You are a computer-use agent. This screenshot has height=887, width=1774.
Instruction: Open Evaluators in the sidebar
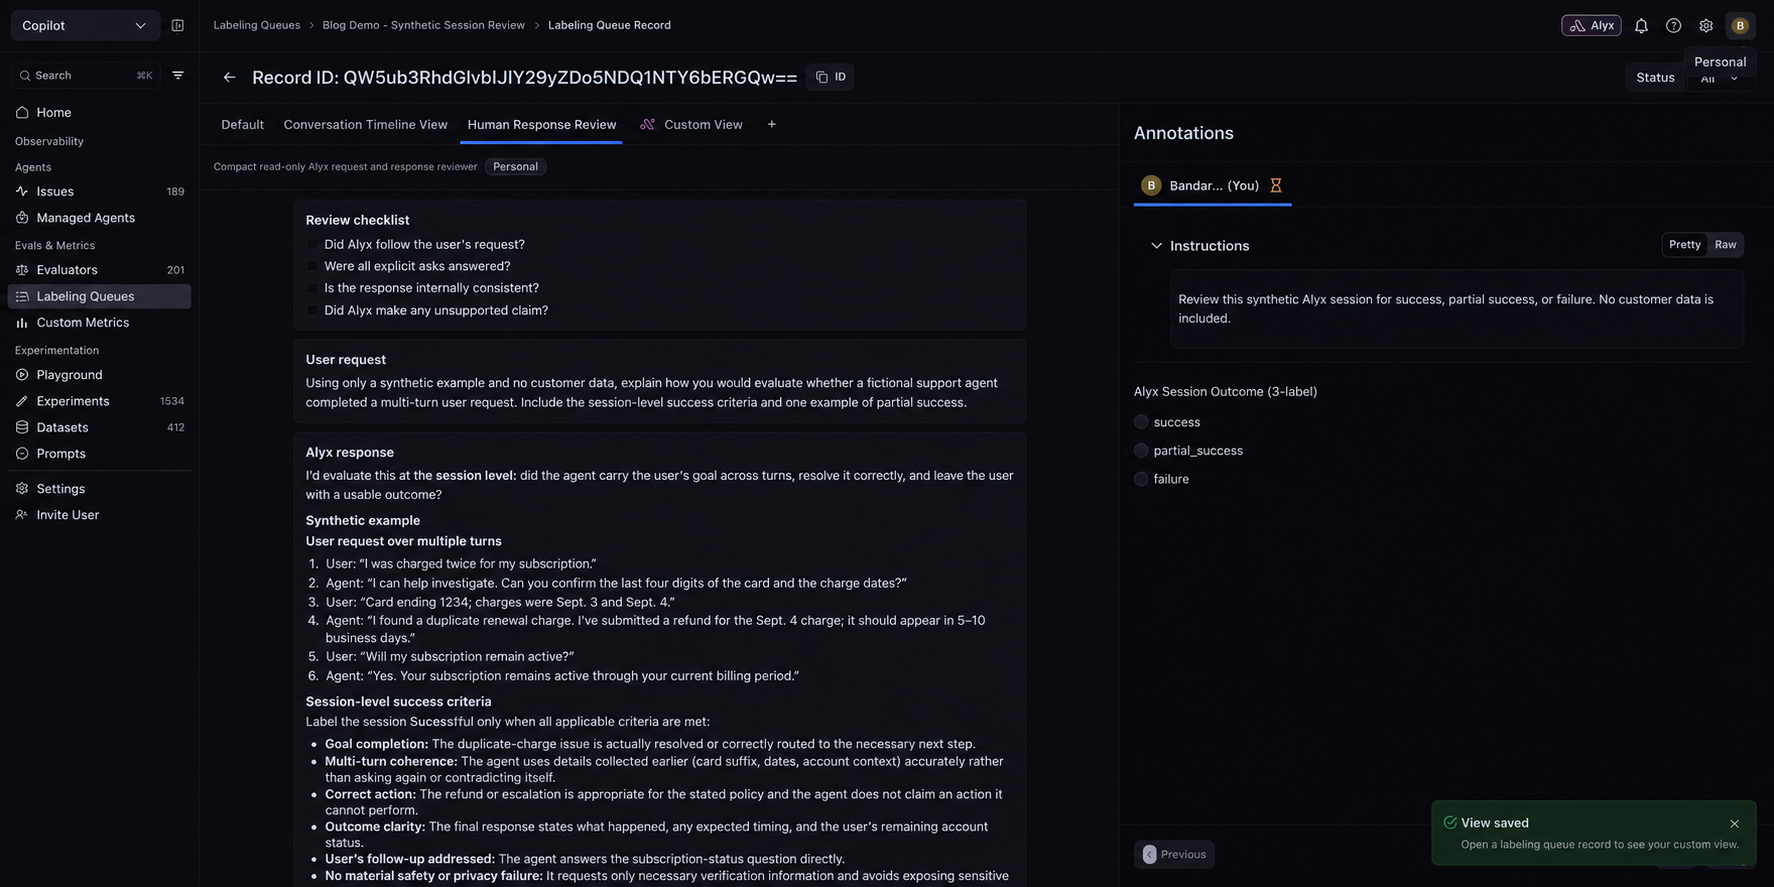[99, 270]
